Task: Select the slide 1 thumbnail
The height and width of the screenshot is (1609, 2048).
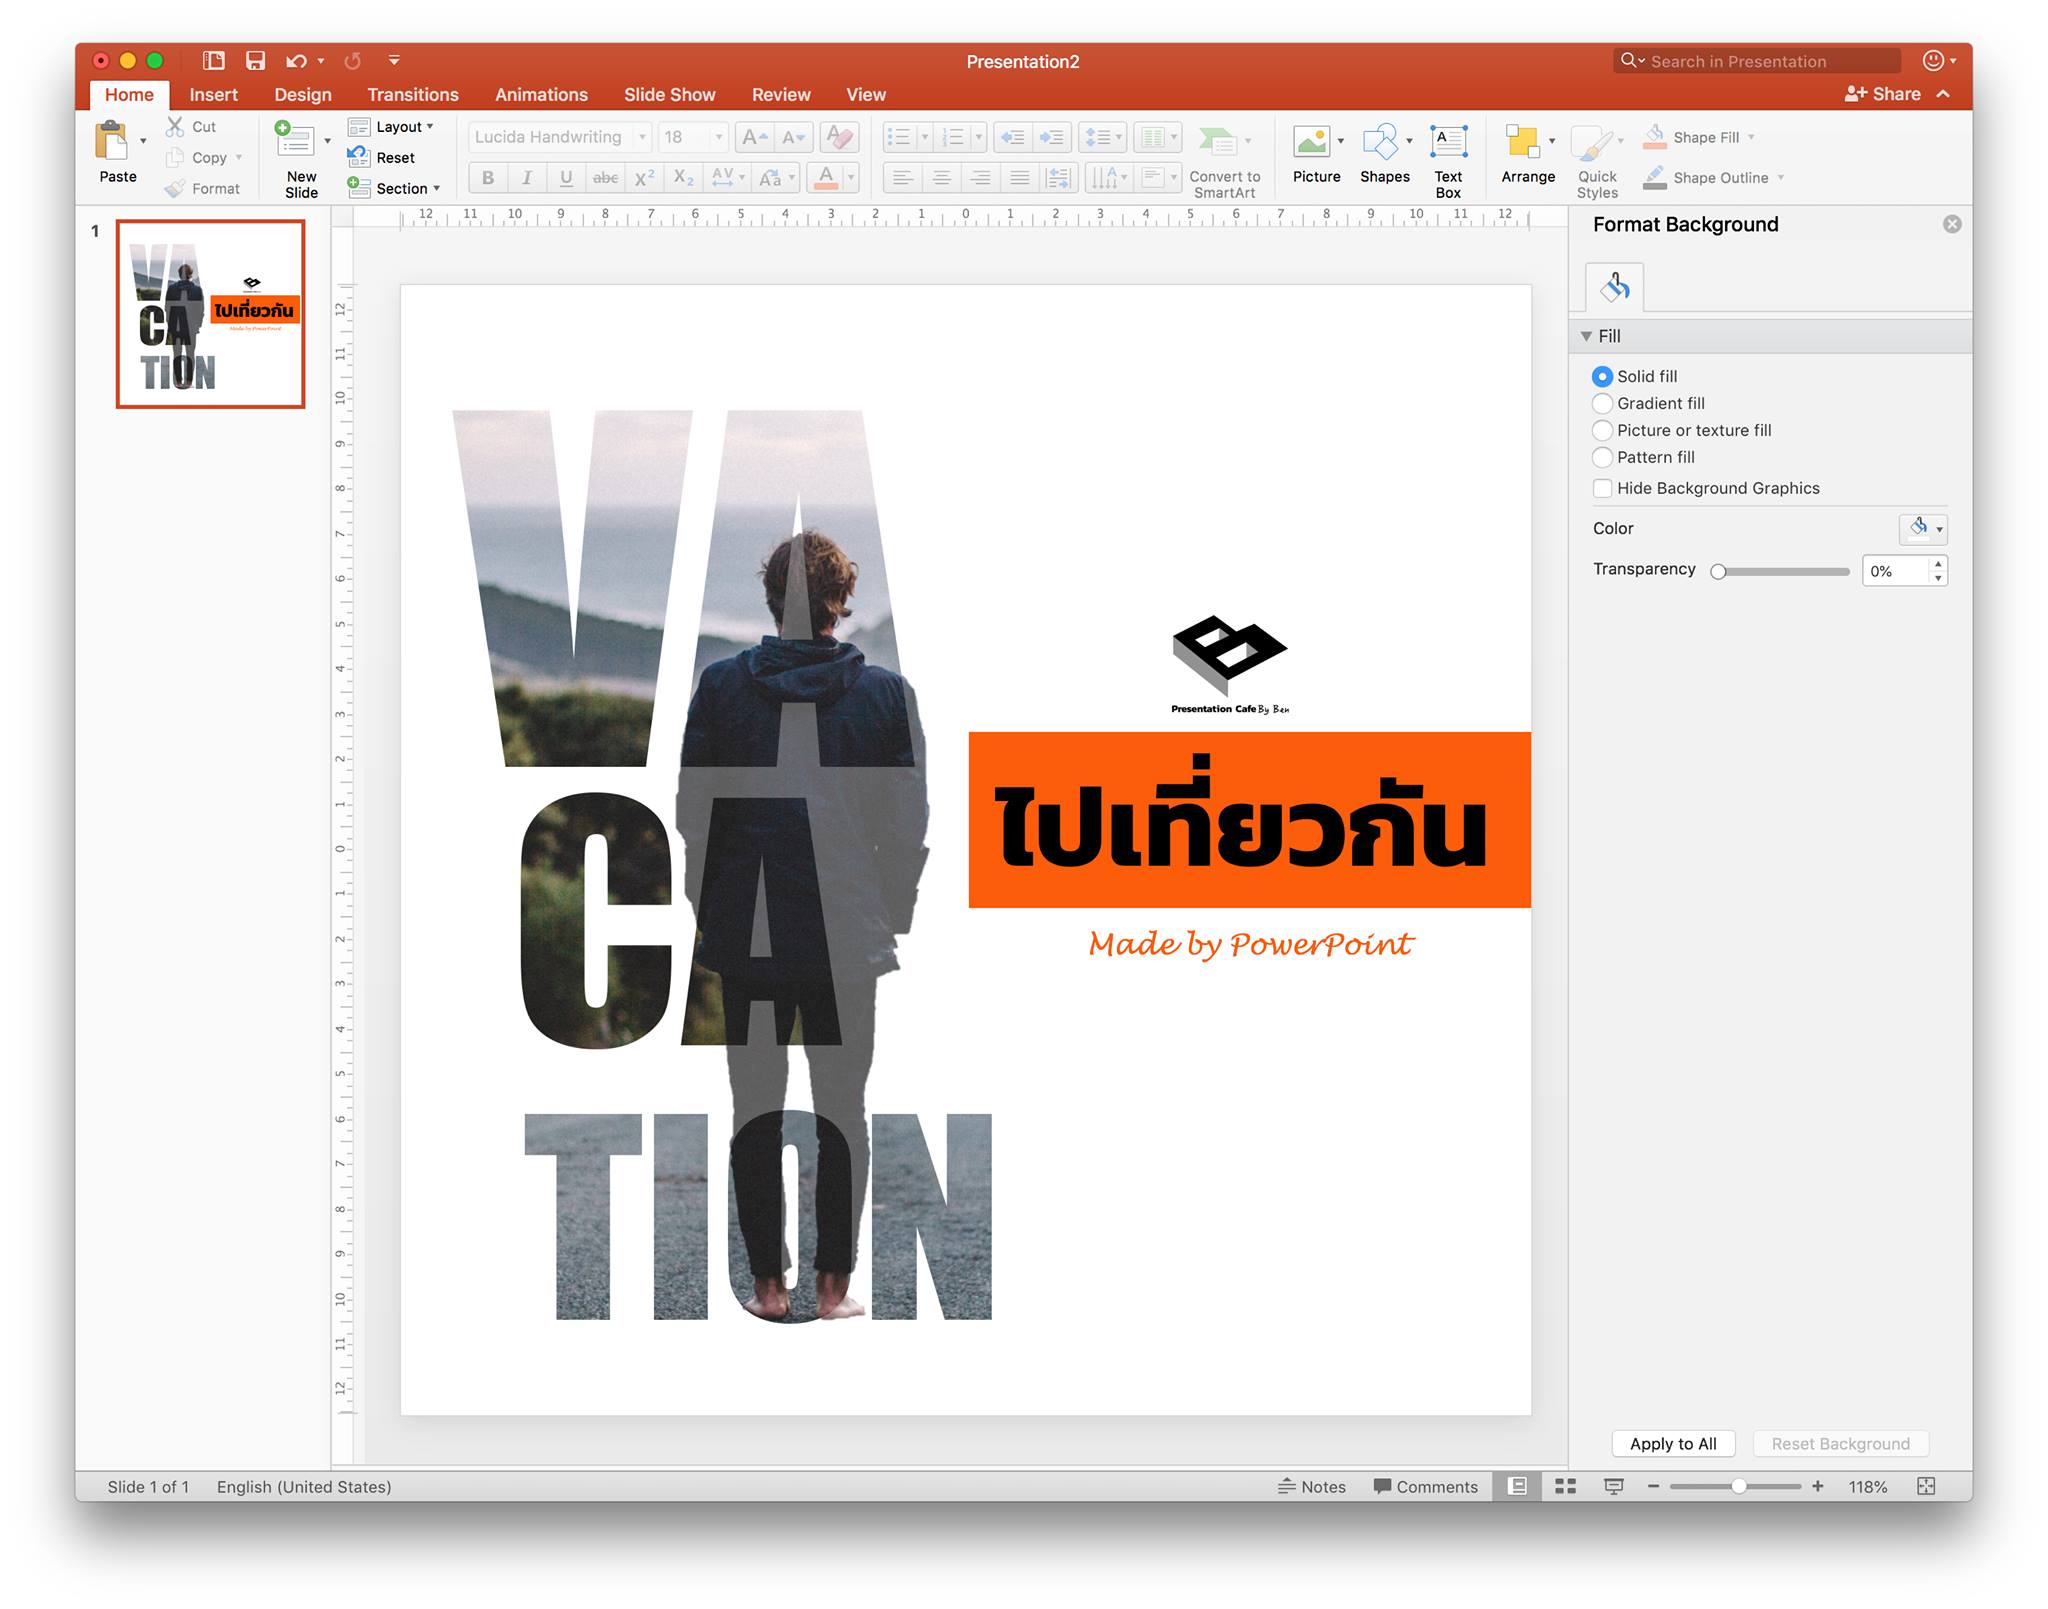Action: pyautogui.click(x=210, y=314)
